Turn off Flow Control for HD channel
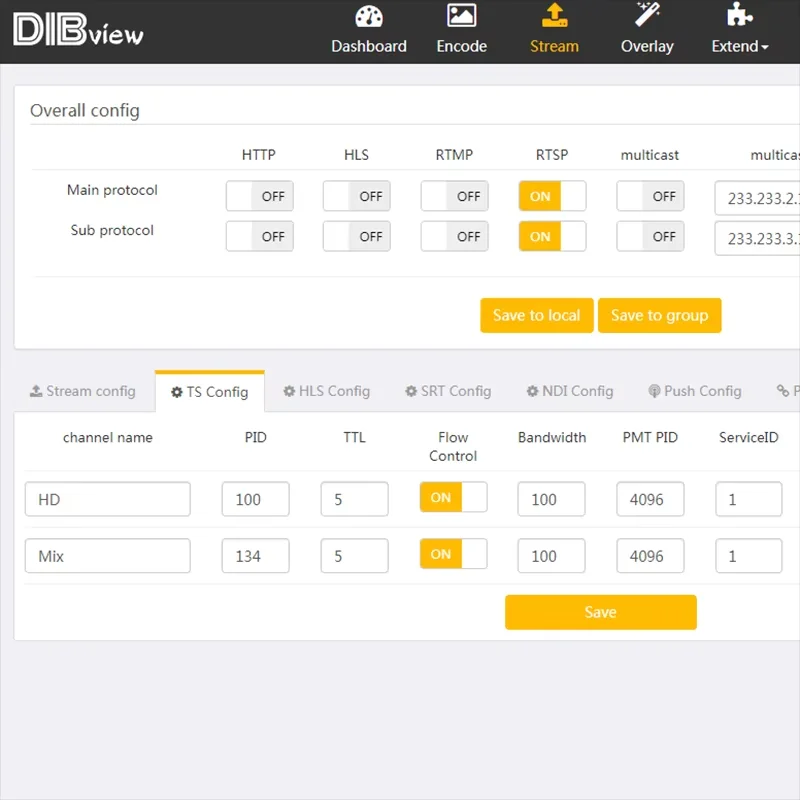The width and height of the screenshot is (800, 800). (454, 497)
